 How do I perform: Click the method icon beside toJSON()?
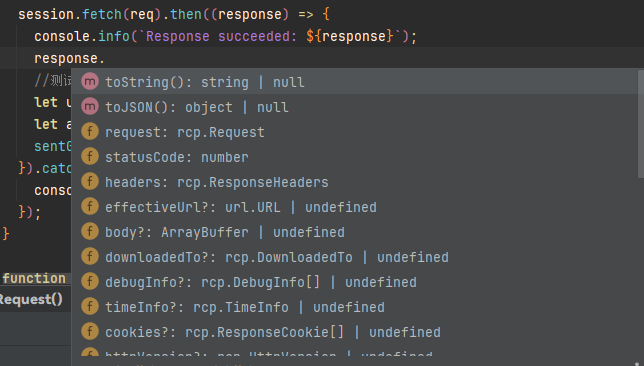(x=90, y=106)
